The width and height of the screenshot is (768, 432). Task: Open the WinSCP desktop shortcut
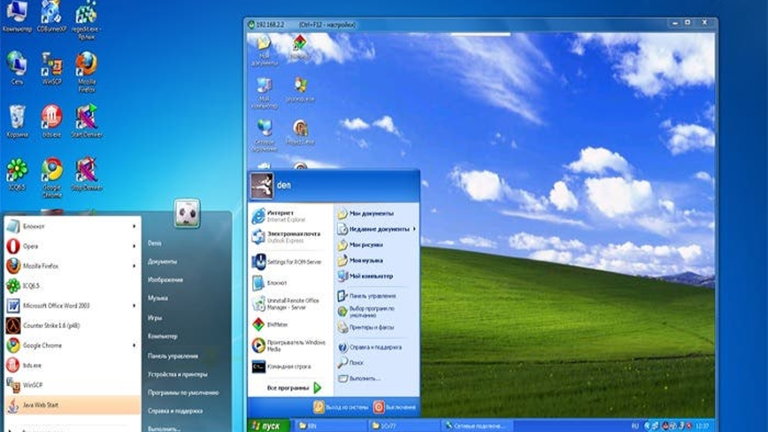click(51, 68)
